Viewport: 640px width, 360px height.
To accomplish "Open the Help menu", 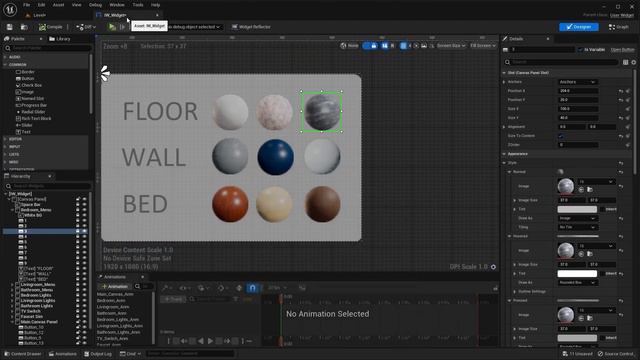I will pos(156,5).
